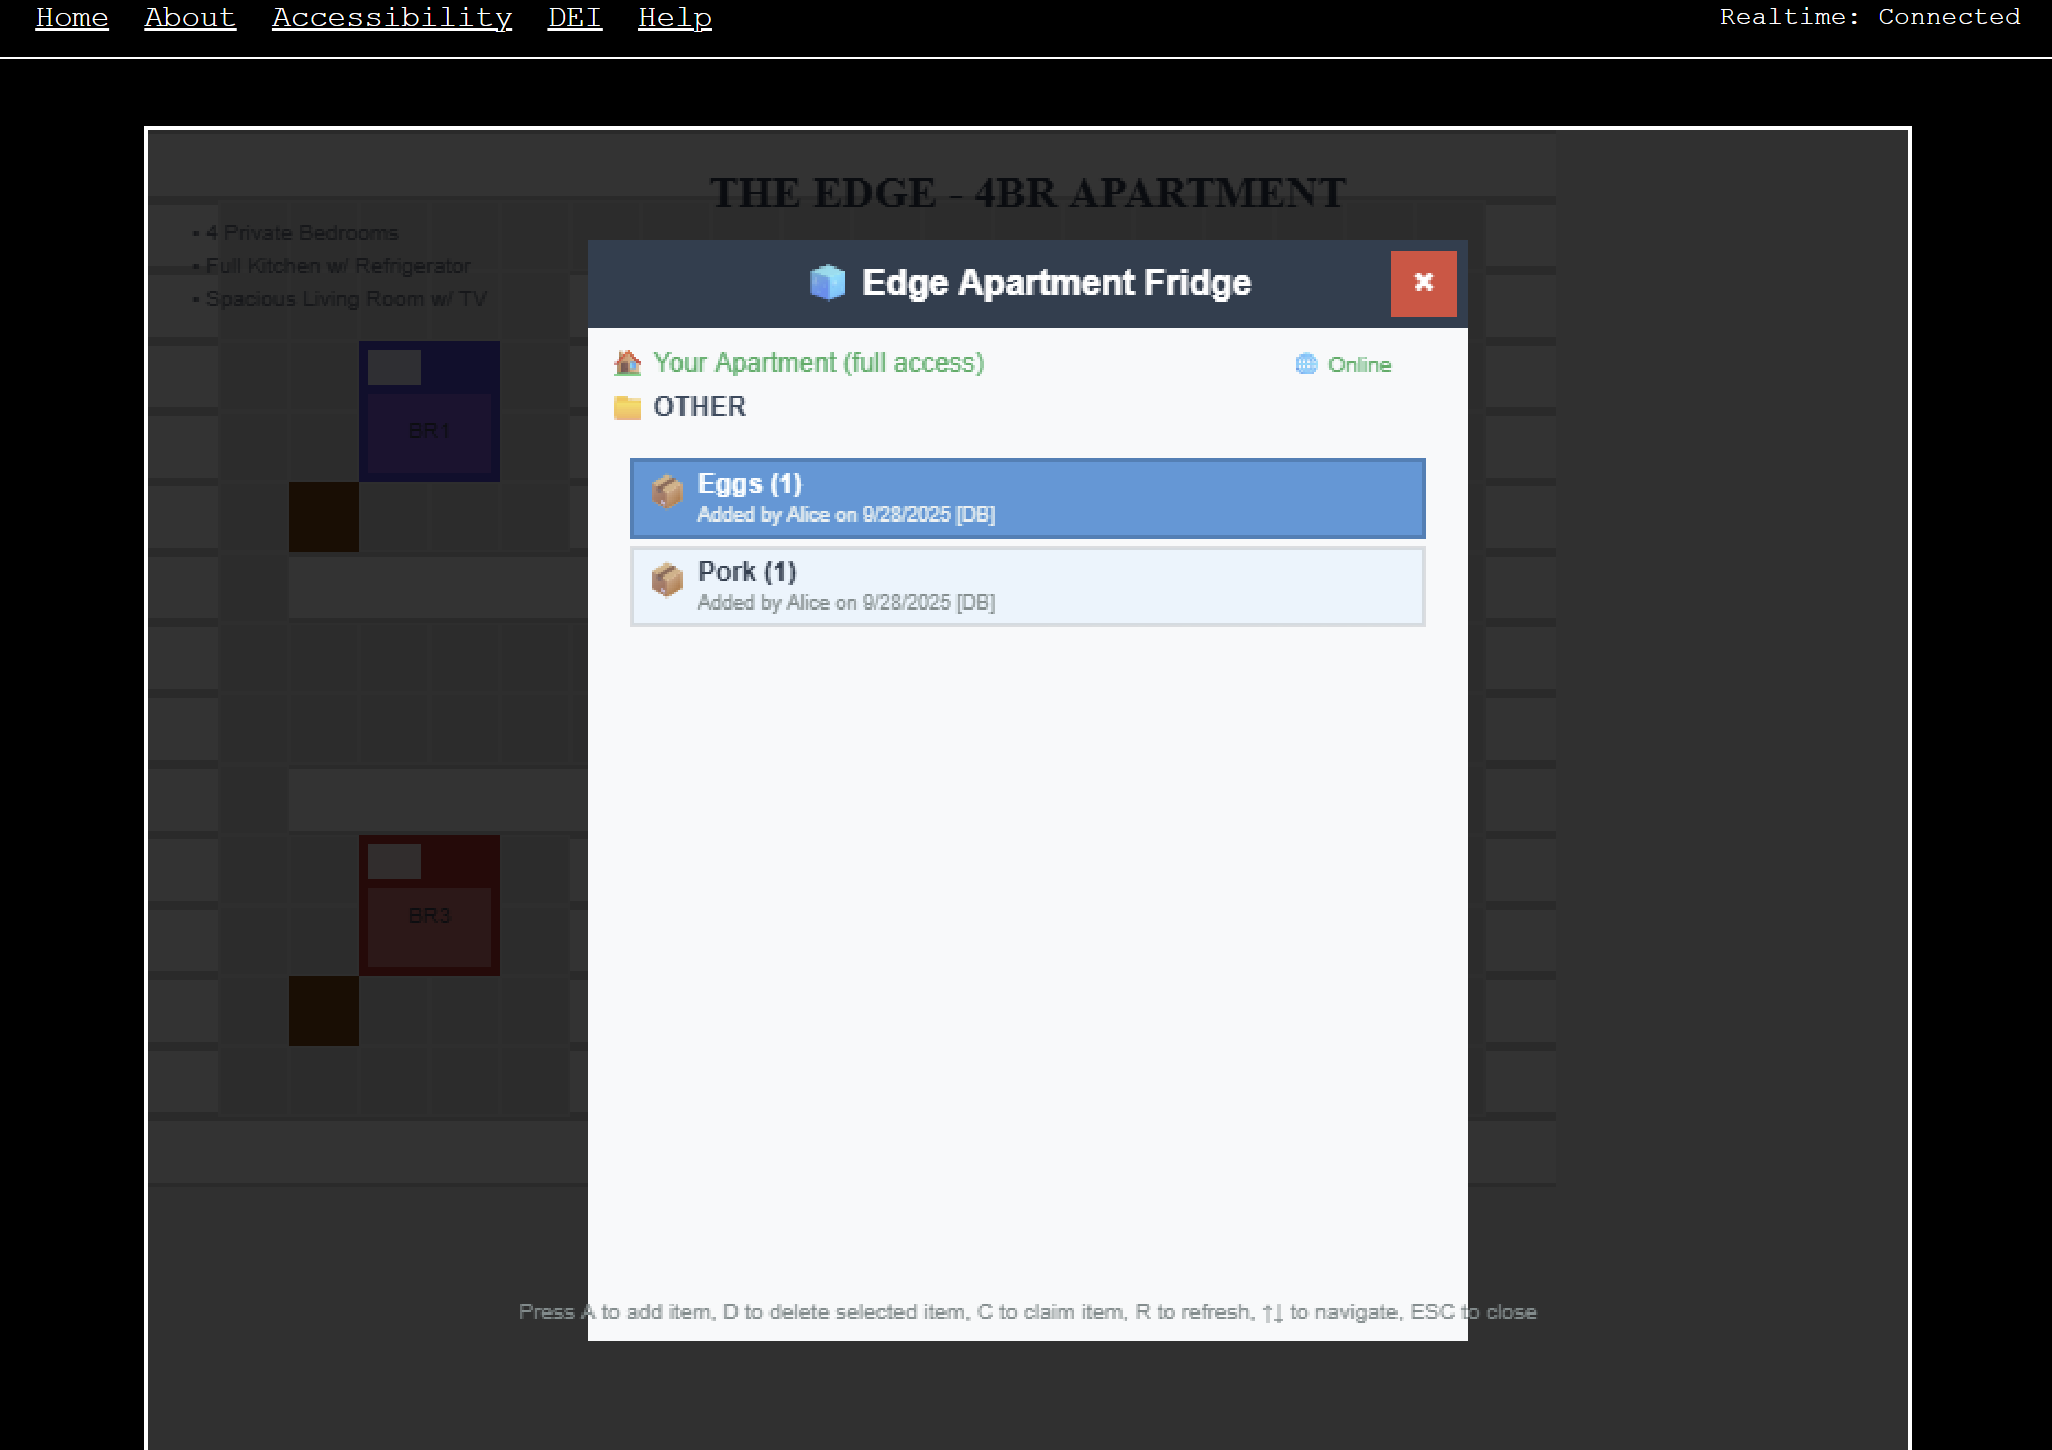
Task: Open the About page link
Action: [190, 18]
